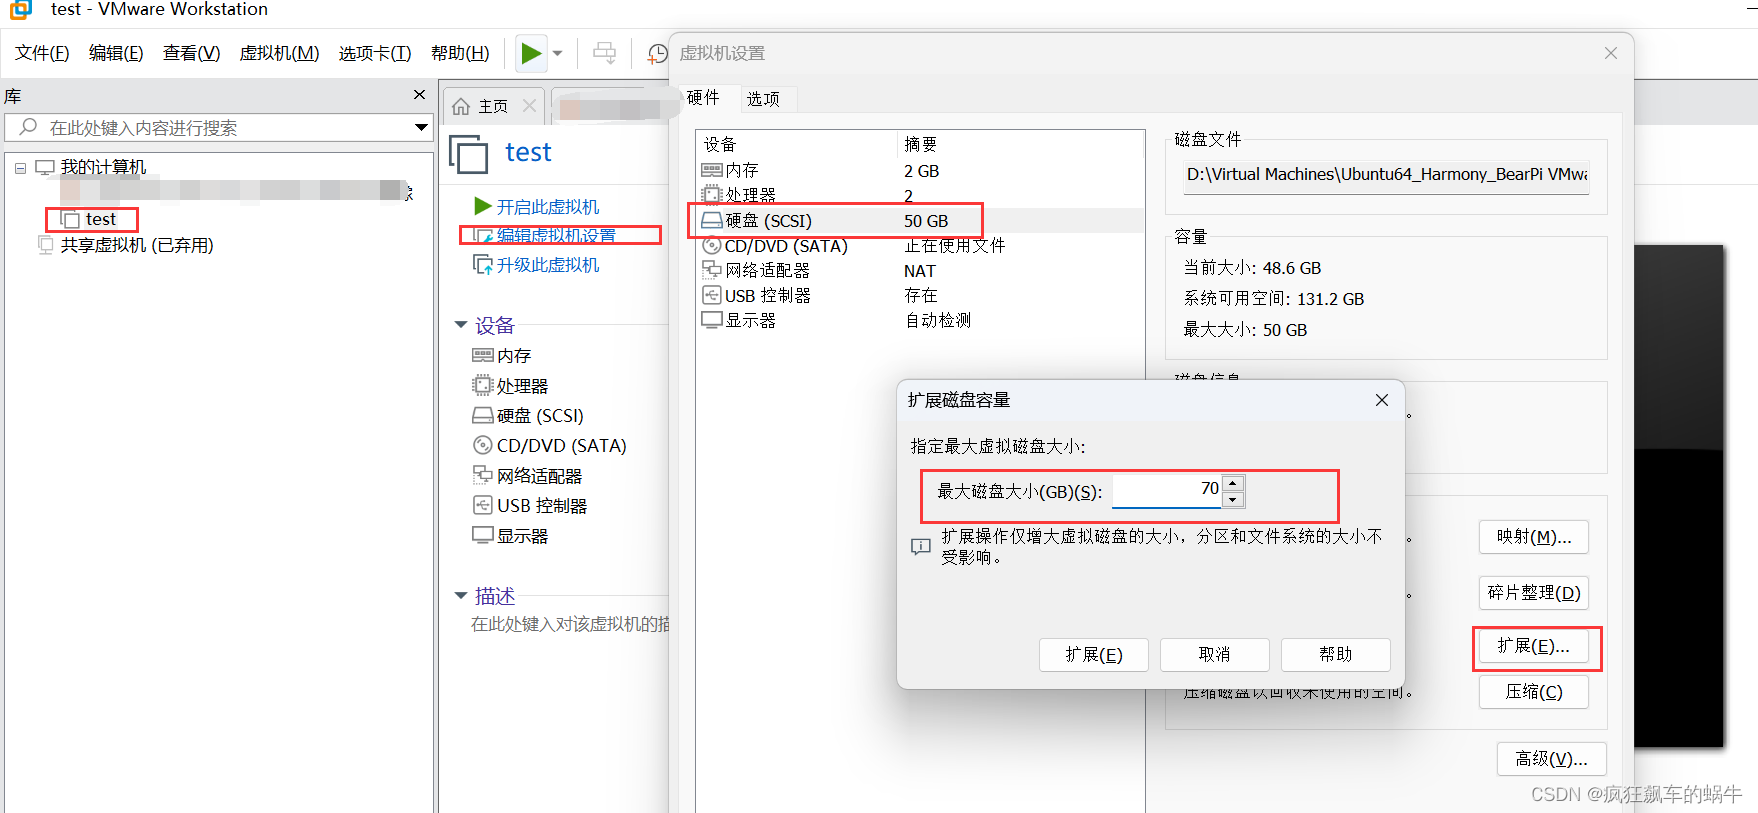Click the snapshot clock toolbar icon
This screenshot has height=813, width=1758.
click(657, 53)
